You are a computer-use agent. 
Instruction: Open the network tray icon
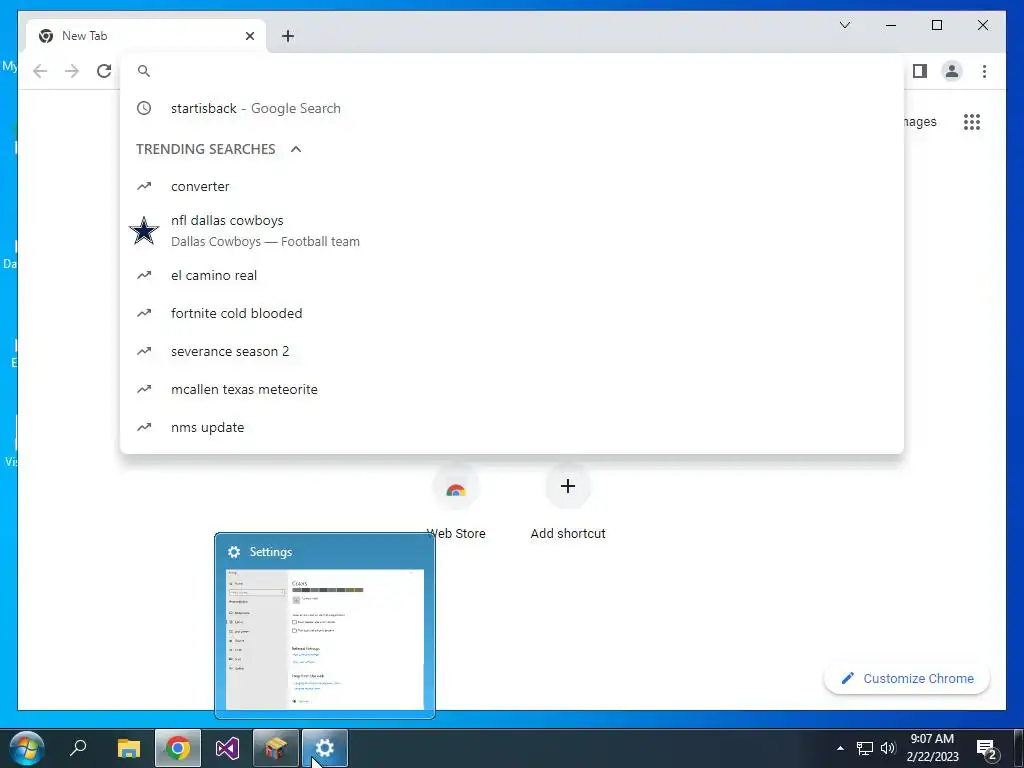(x=865, y=748)
